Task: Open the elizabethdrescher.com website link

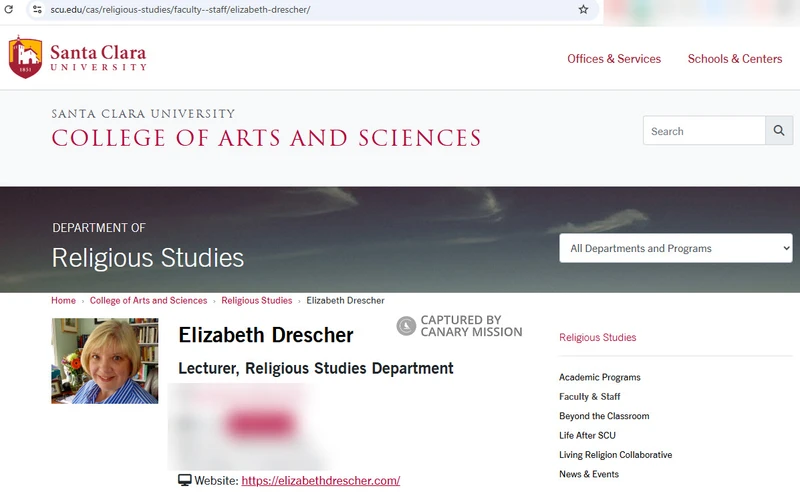Action: point(320,480)
